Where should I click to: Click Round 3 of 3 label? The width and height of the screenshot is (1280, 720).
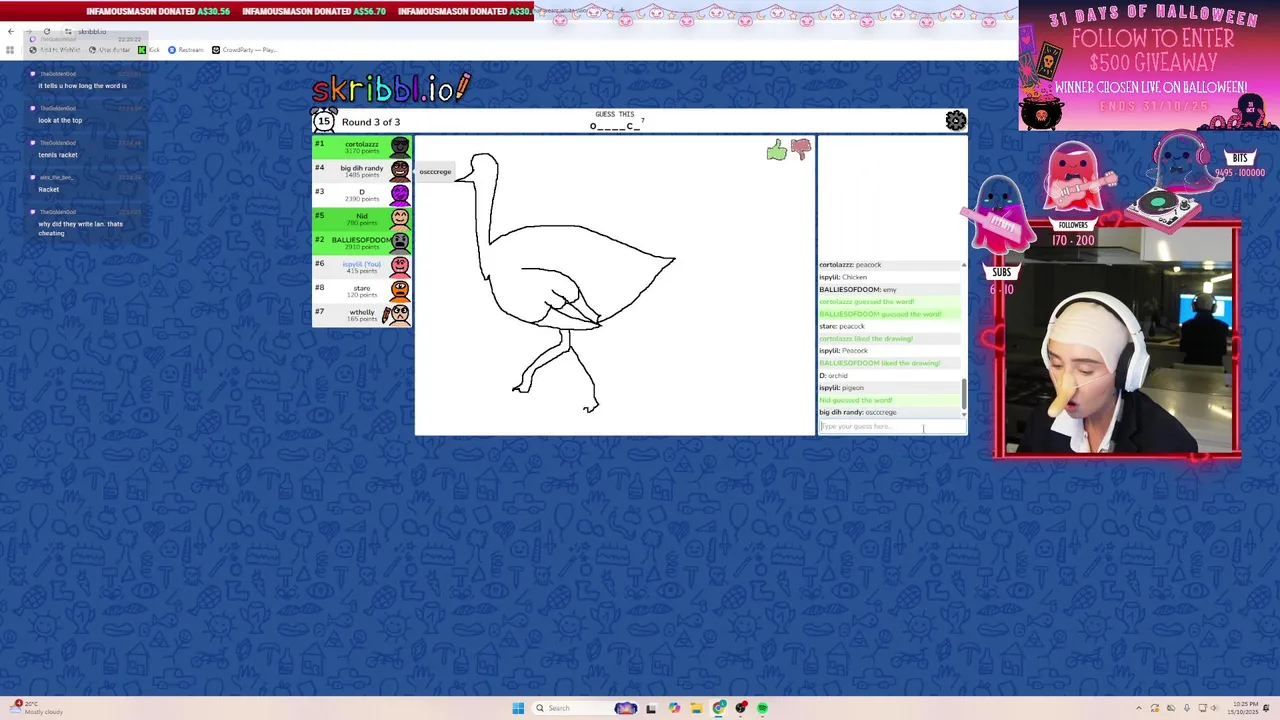tap(371, 122)
